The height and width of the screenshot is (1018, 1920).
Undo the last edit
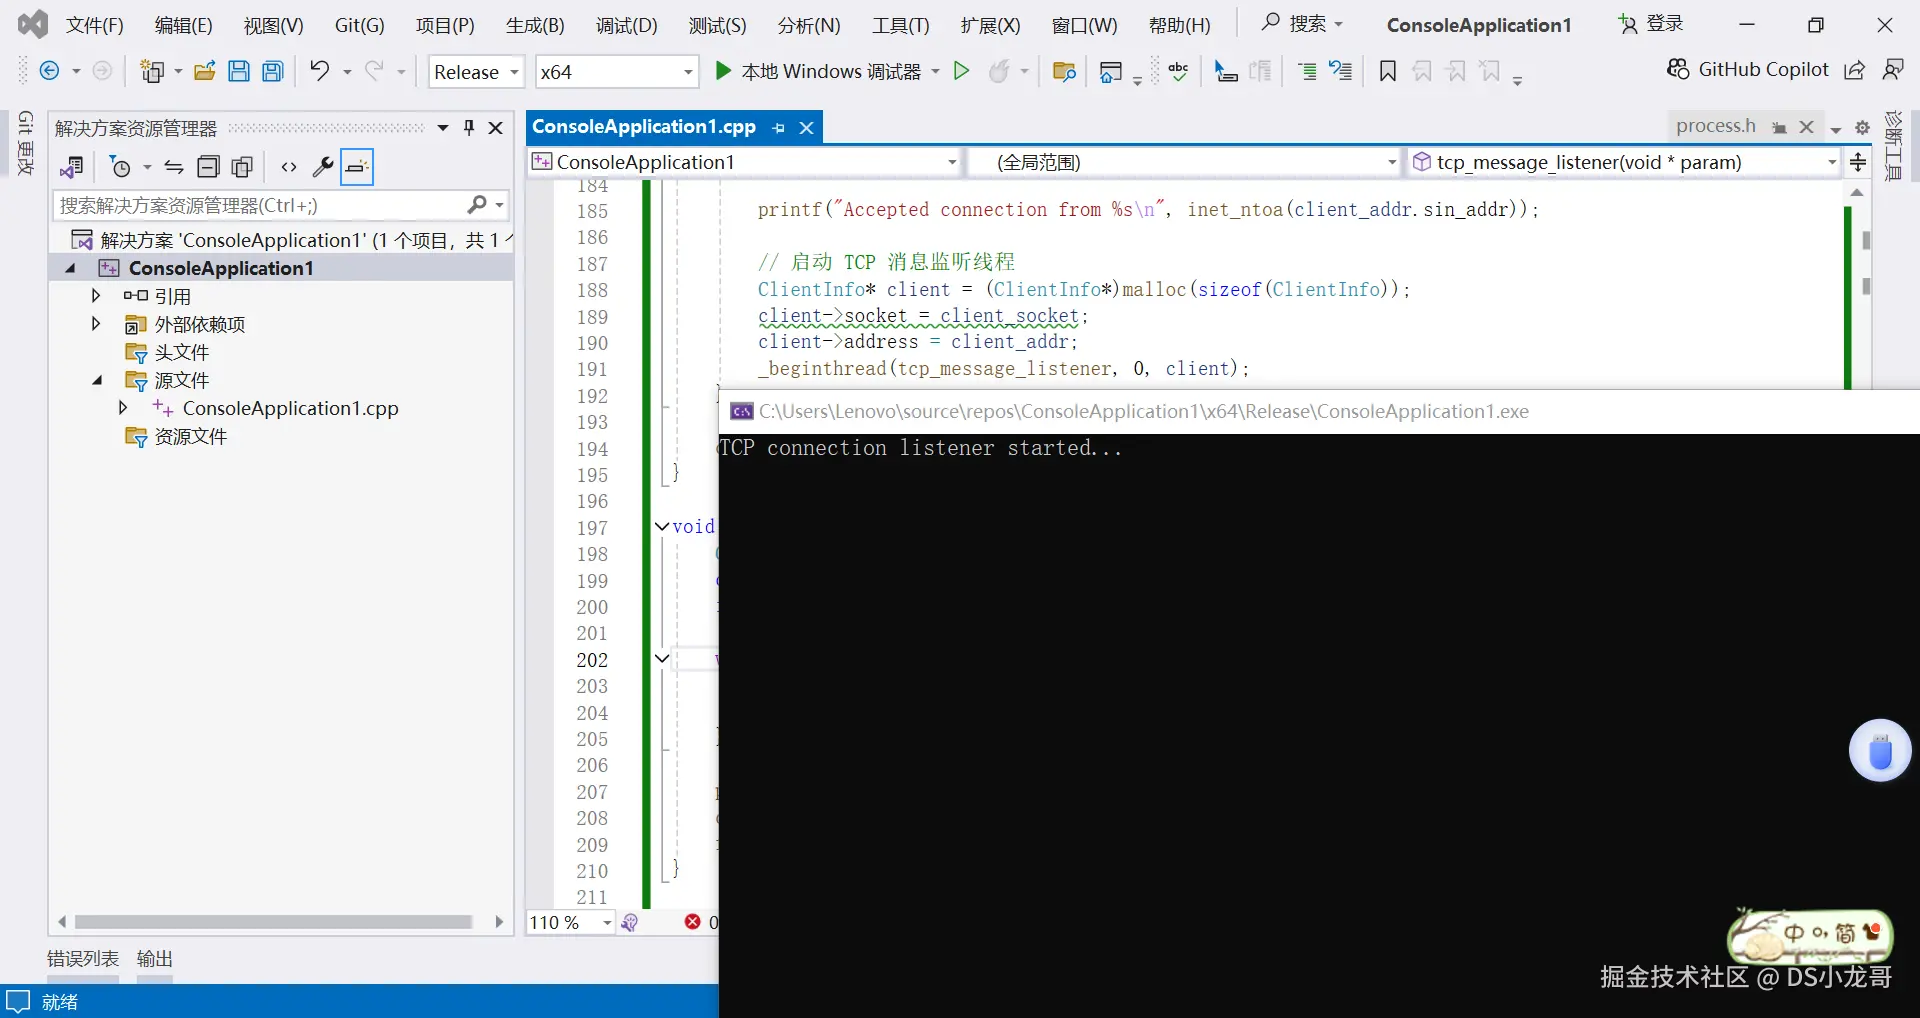click(x=319, y=70)
